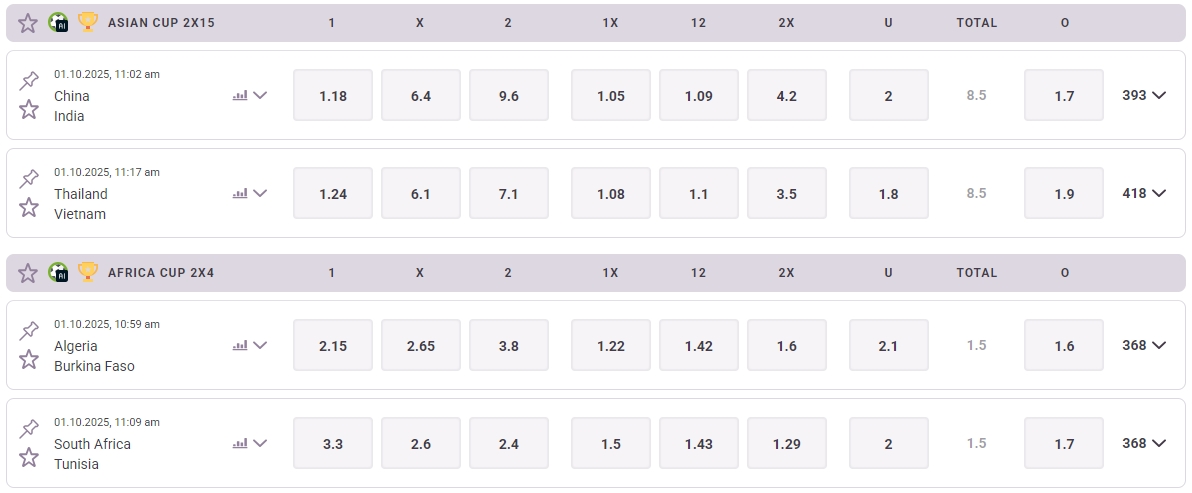Pin the South Africa vs Tunisia match
Screen dimensions: 1192x493
tap(29, 429)
